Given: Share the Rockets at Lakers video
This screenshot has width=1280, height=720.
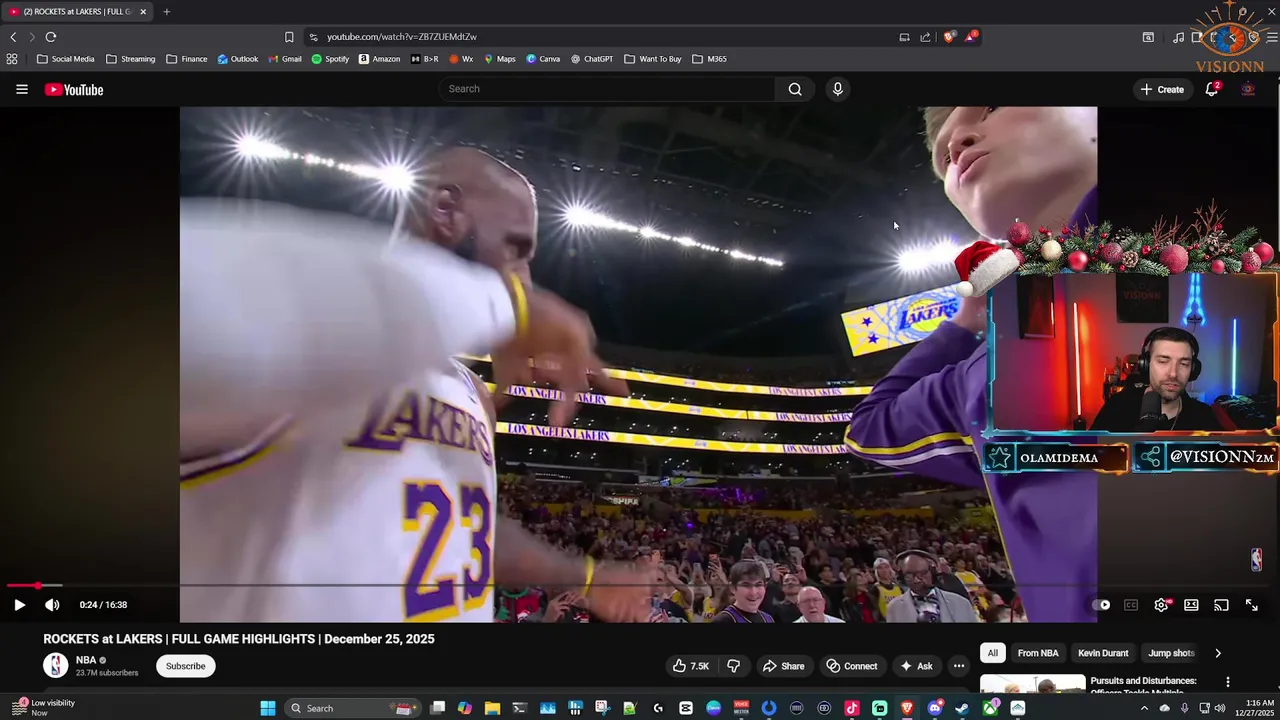Looking at the screenshot, I should (783, 666).
